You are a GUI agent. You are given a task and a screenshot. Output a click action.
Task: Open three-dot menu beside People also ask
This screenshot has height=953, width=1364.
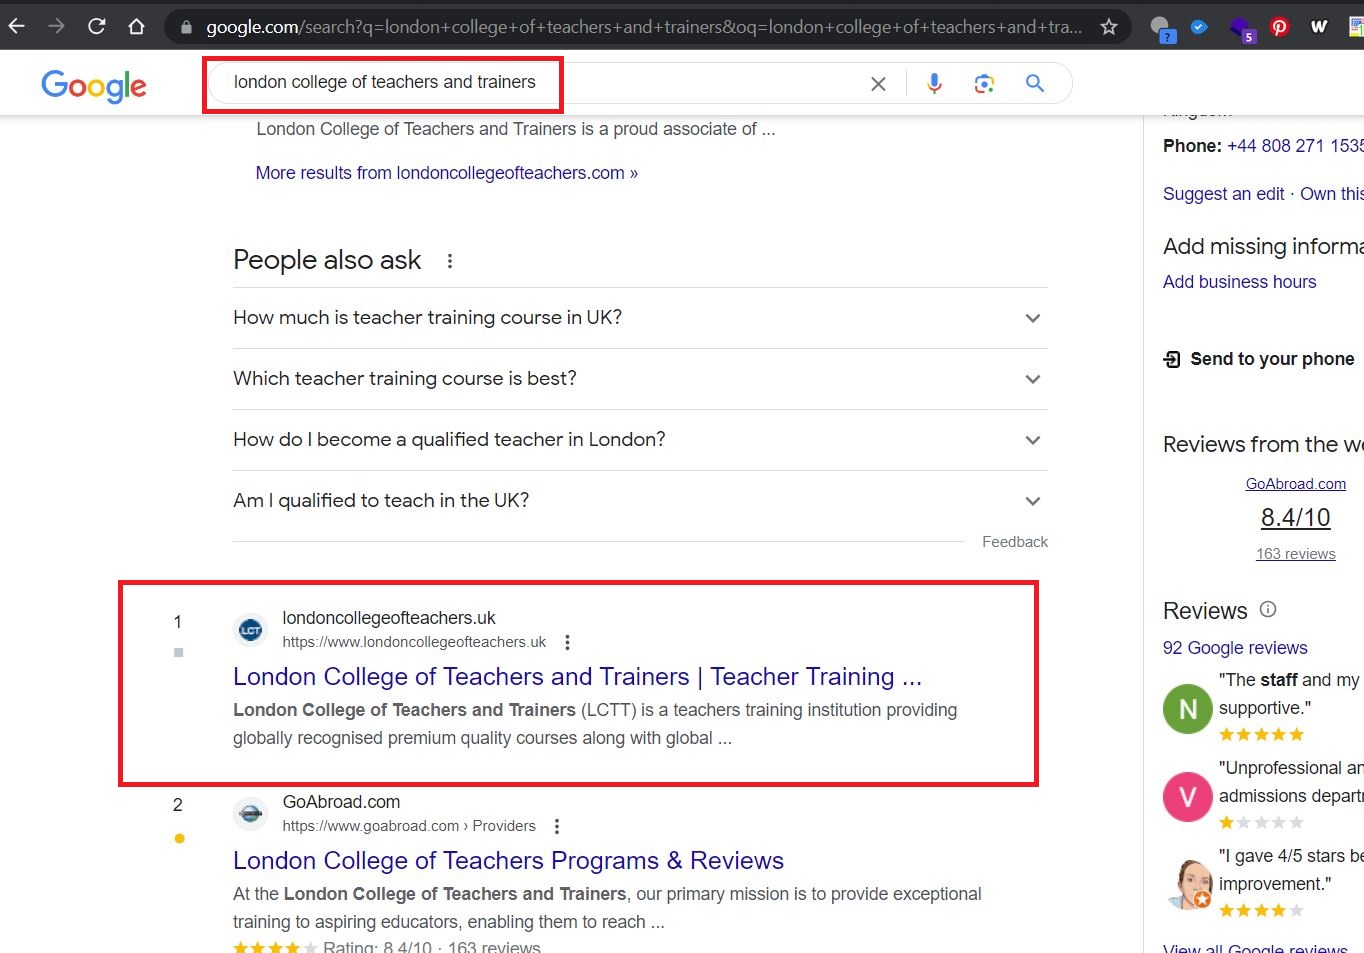pos(450,261)
